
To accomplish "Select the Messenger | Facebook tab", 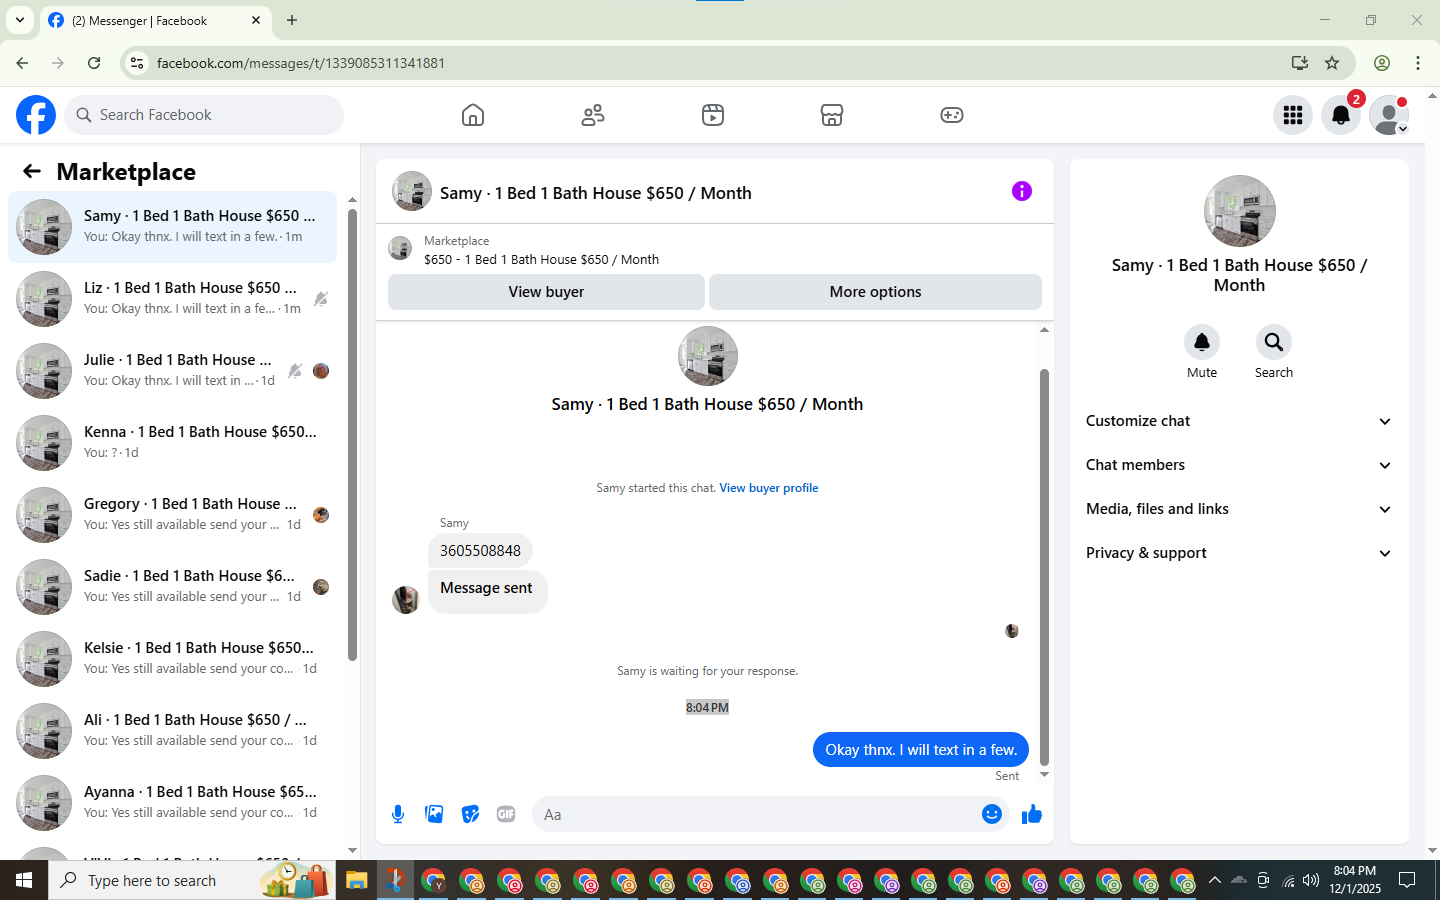I will [x=155, y=20].
